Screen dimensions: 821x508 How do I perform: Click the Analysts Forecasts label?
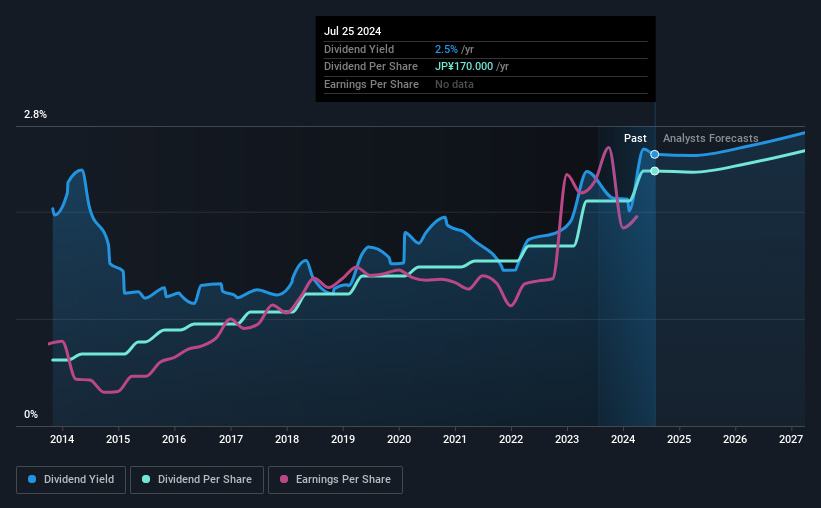coord(711,138)
